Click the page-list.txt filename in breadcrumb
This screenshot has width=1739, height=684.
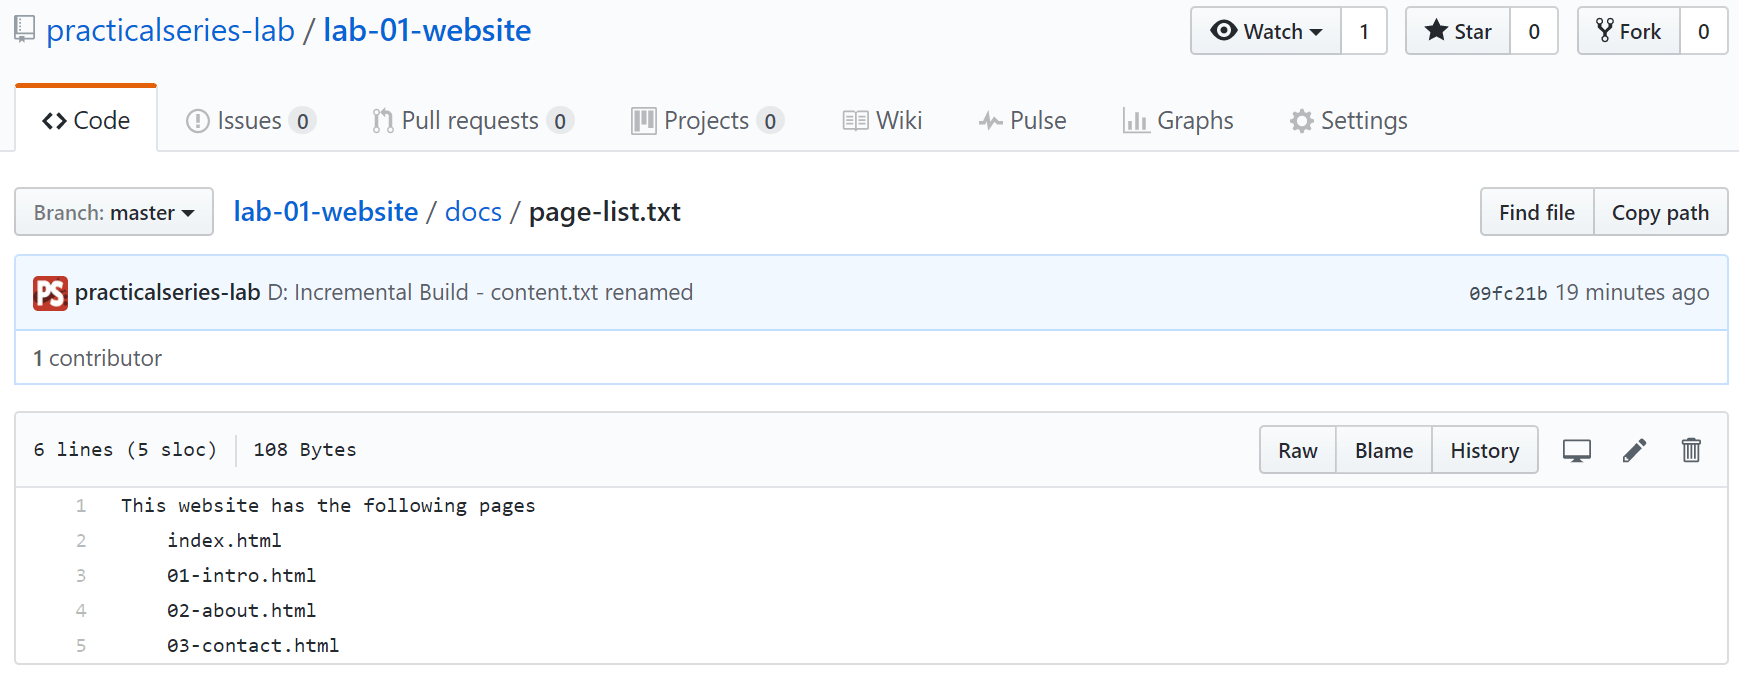click(x=605, y=212)
